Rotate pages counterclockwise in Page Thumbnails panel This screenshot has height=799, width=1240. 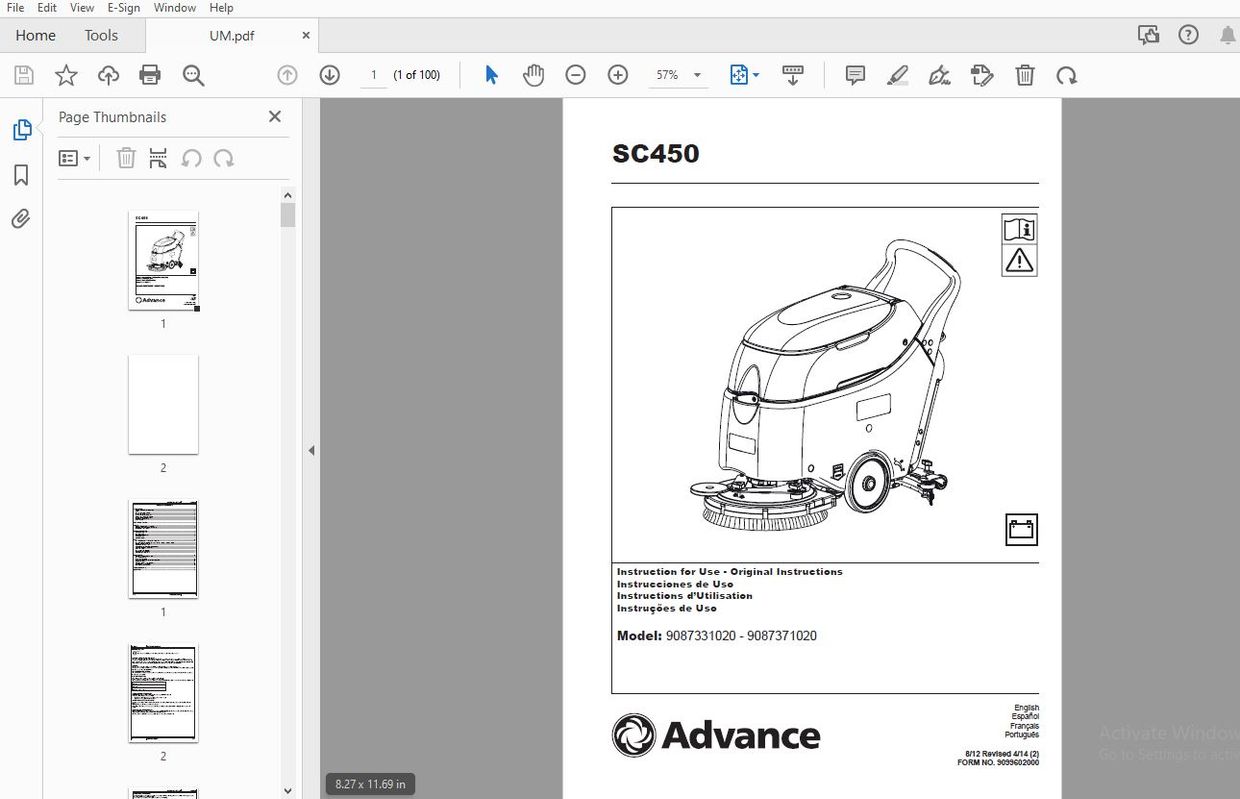click(190, 158)
